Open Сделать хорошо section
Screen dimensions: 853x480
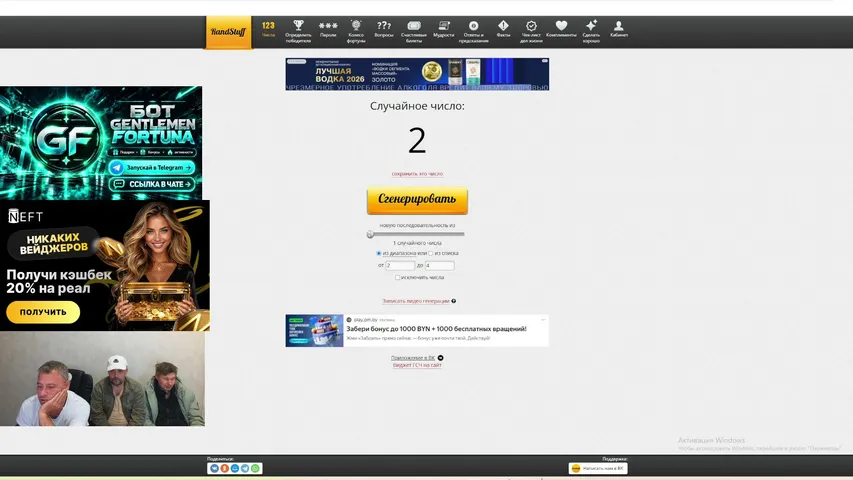[591, 32]
